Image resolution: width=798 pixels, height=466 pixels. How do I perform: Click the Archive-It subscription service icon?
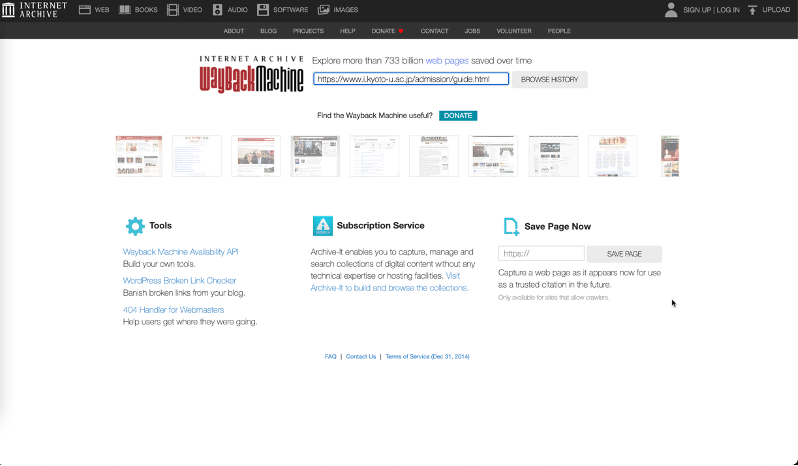pos(323,226)
